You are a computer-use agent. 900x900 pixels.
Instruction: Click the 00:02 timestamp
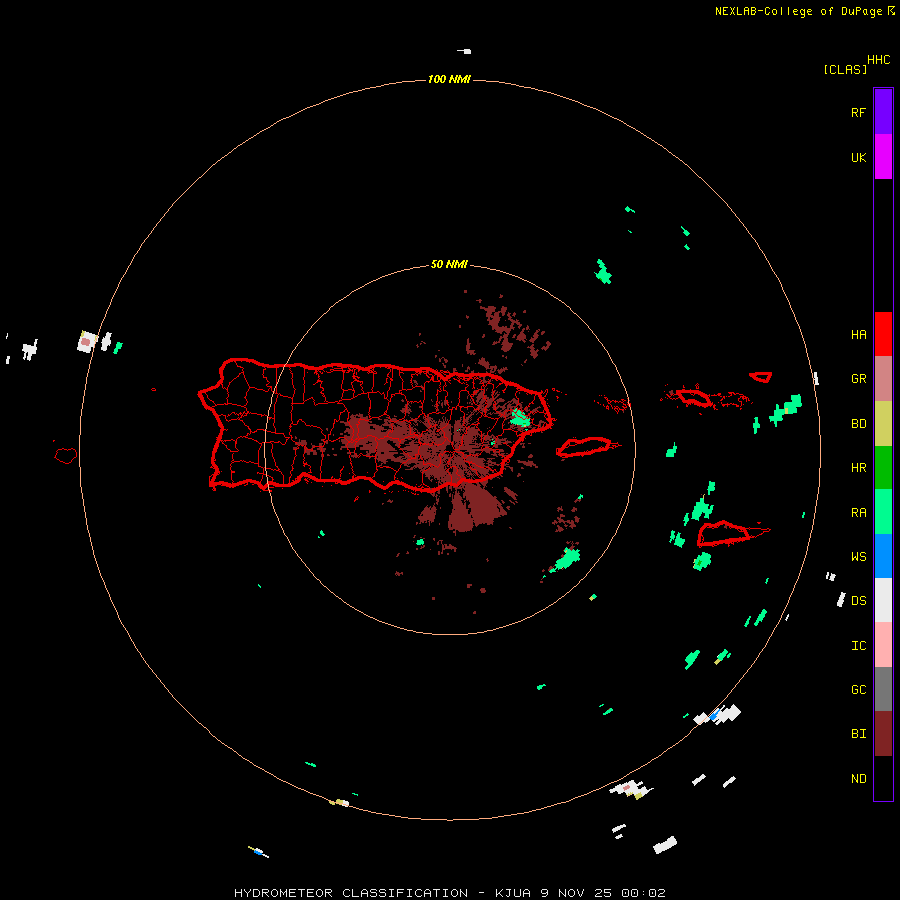point(643,893)
